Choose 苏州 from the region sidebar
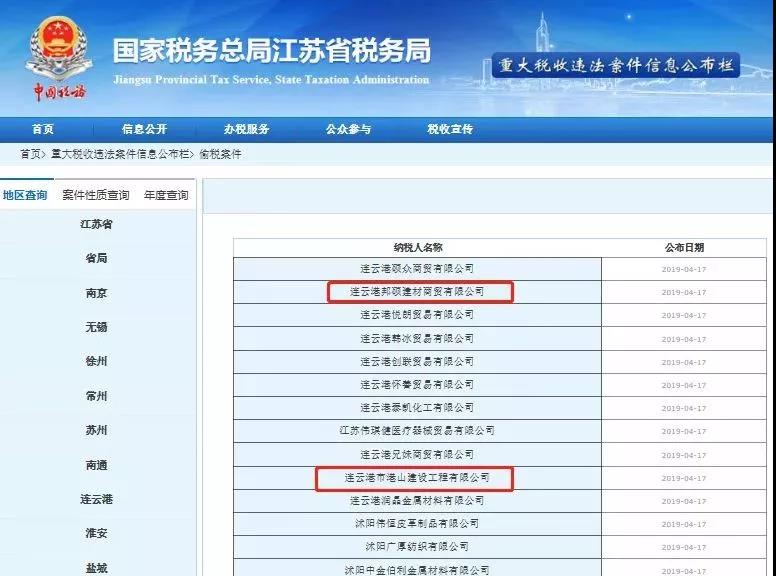Screen dimensions: 776x576 96,430
